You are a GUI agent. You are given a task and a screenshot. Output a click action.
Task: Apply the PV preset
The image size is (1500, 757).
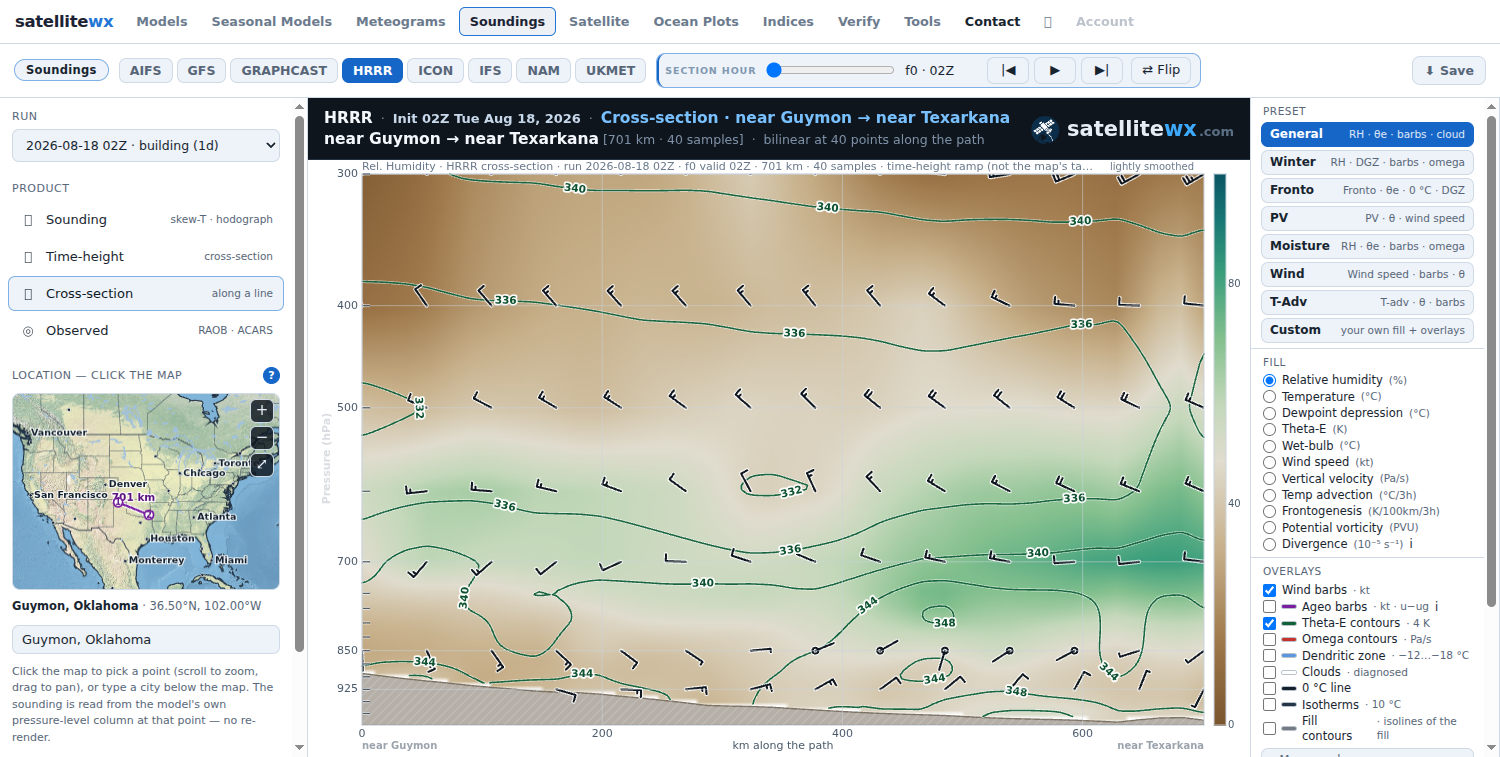(1367, 218)
